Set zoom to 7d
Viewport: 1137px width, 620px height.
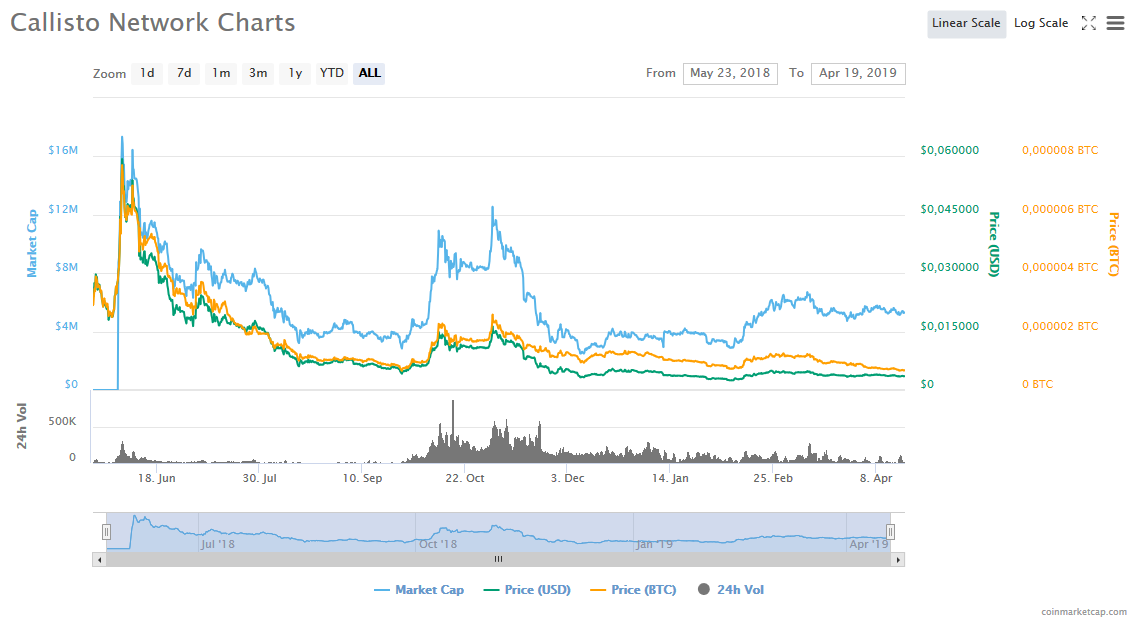point(184,73)
